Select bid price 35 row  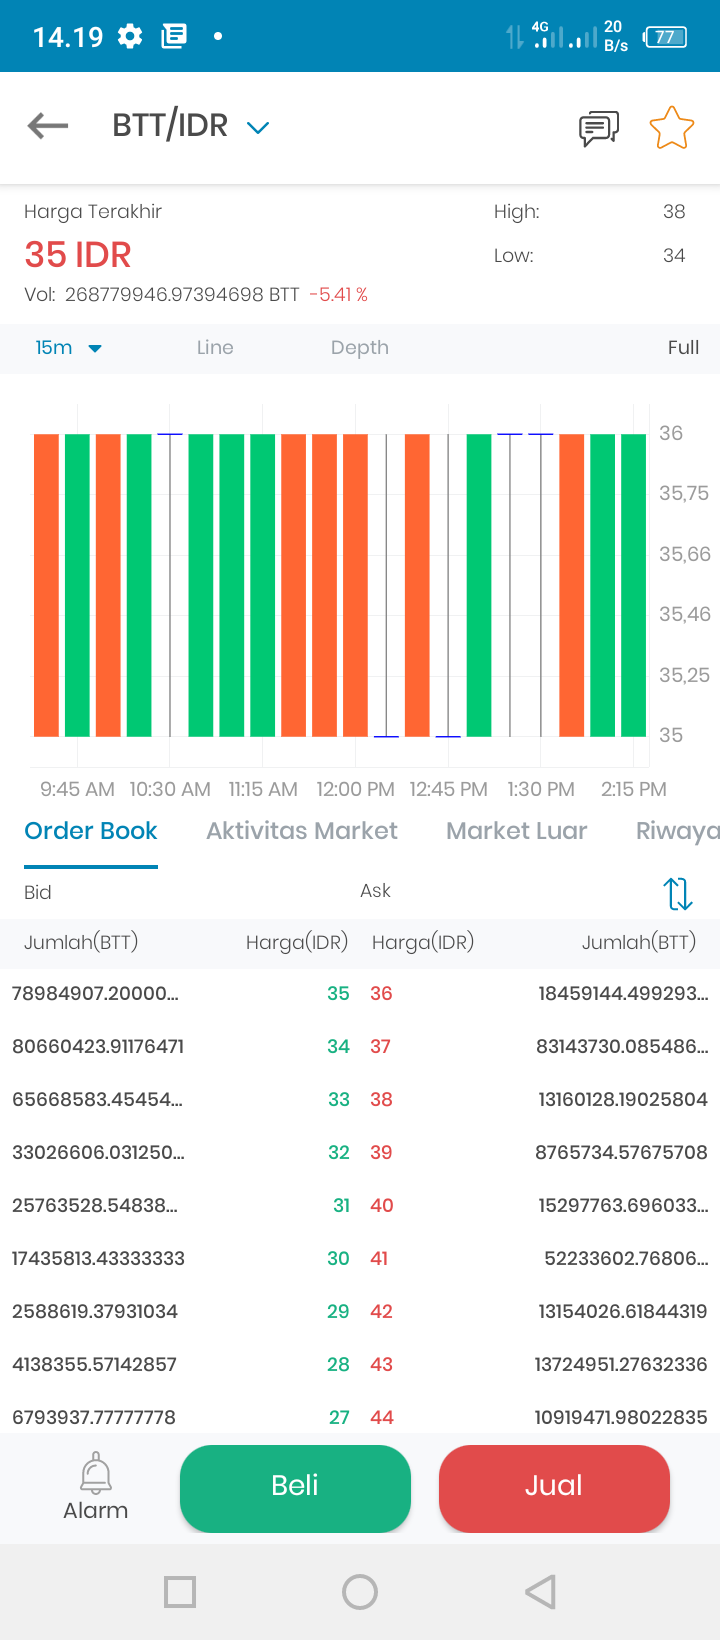point(181,994)
